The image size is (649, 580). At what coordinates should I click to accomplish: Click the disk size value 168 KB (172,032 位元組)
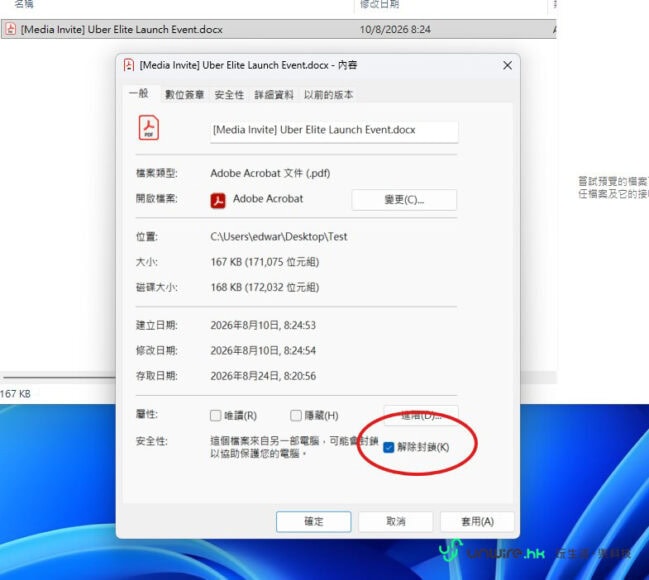(264, 287)
